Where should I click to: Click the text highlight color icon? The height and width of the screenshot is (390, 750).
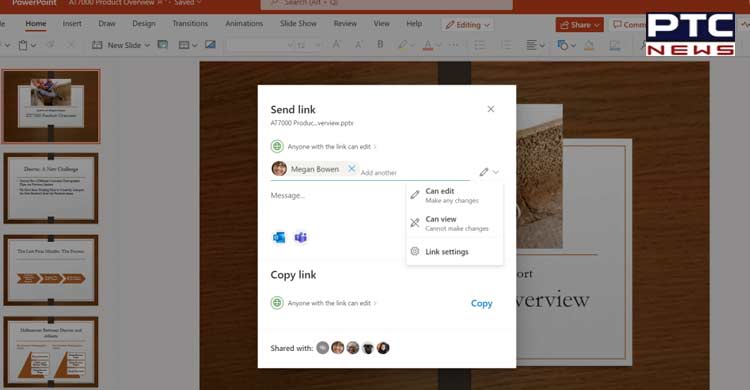tap(402, 45)
